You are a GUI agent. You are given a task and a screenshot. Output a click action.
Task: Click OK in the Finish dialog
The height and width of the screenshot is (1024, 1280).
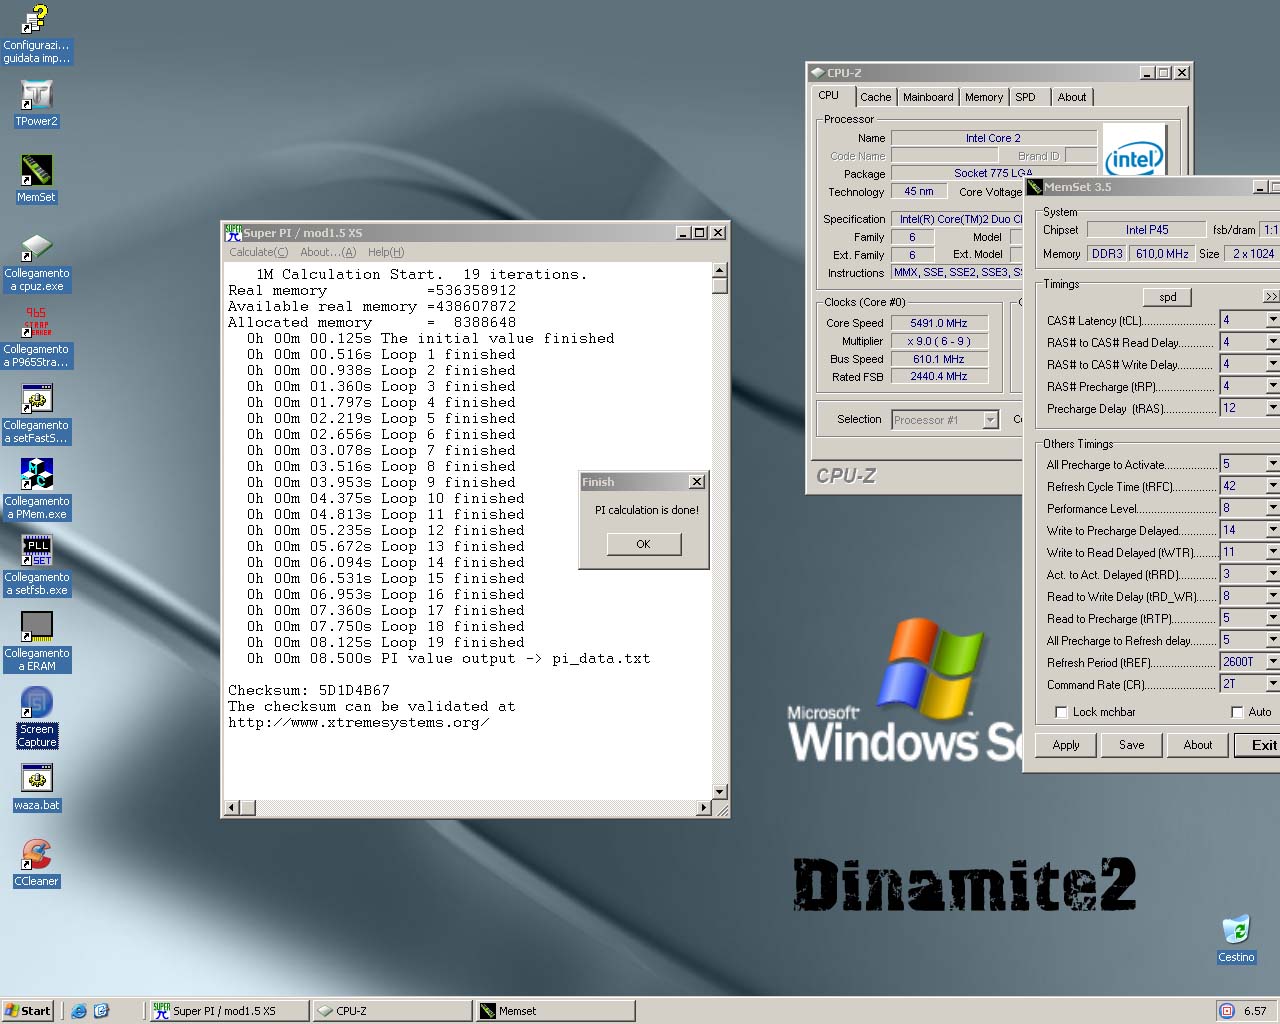[643, 544]
